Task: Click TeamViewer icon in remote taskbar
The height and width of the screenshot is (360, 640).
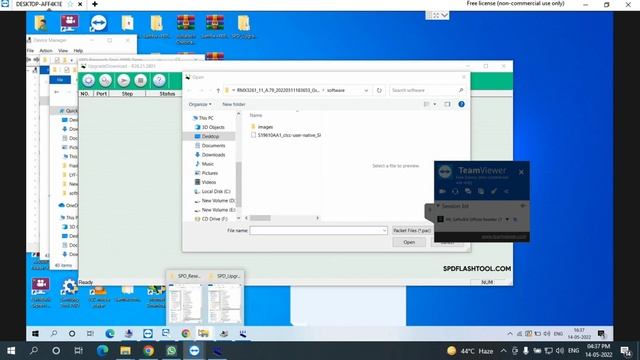Action: [x=148, y=333]
